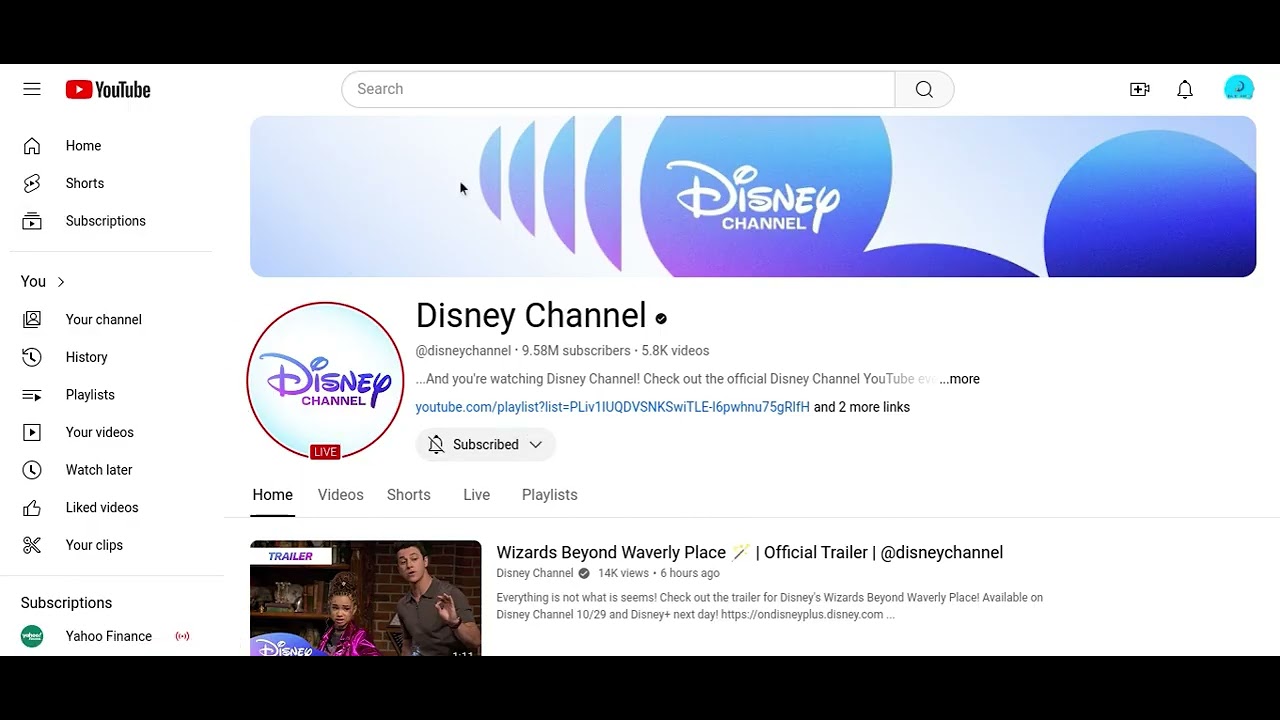
Task: Click the '6 hours ago' text
Action: 690,573
